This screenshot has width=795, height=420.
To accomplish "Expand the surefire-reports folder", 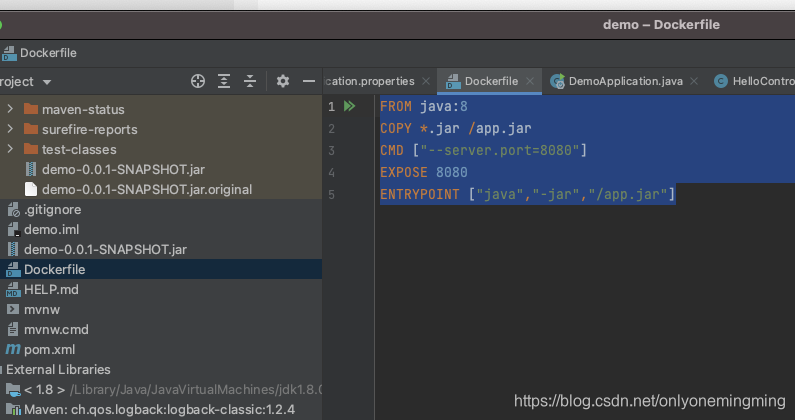I will tap(10, 129).
